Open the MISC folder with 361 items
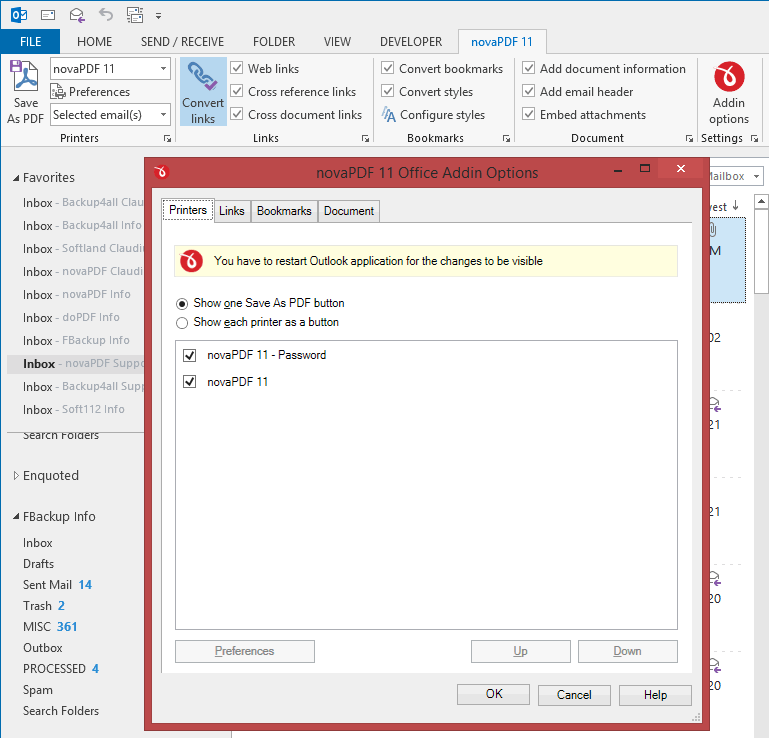769x738 pixels. pyautogui.click(x=50, y=627)
